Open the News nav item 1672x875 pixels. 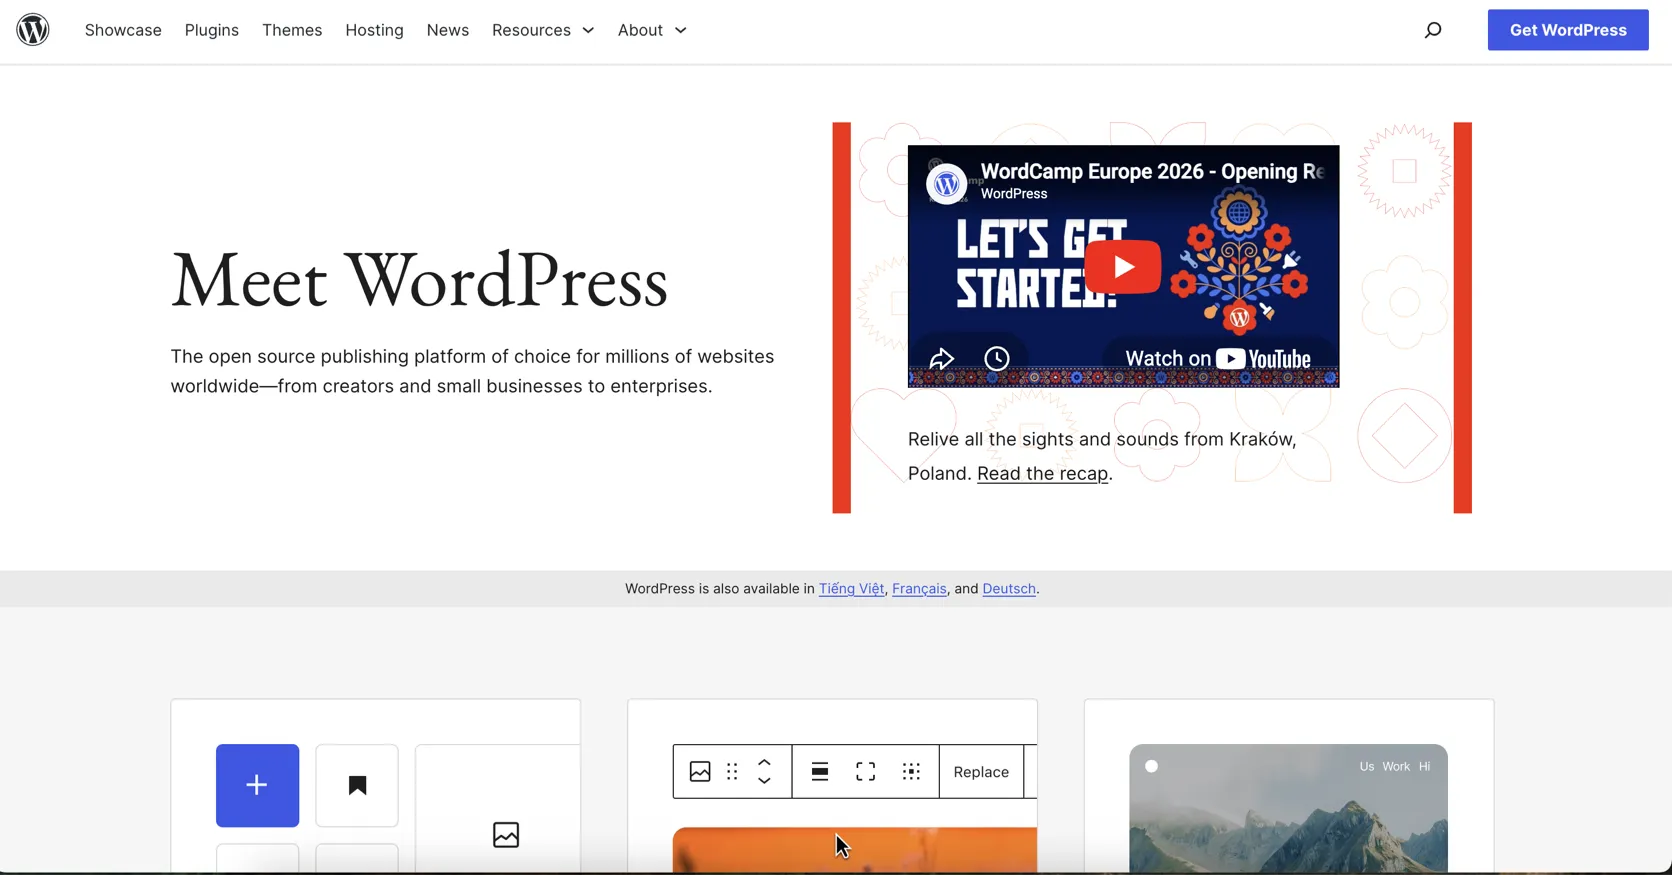(x=448, y=30)
